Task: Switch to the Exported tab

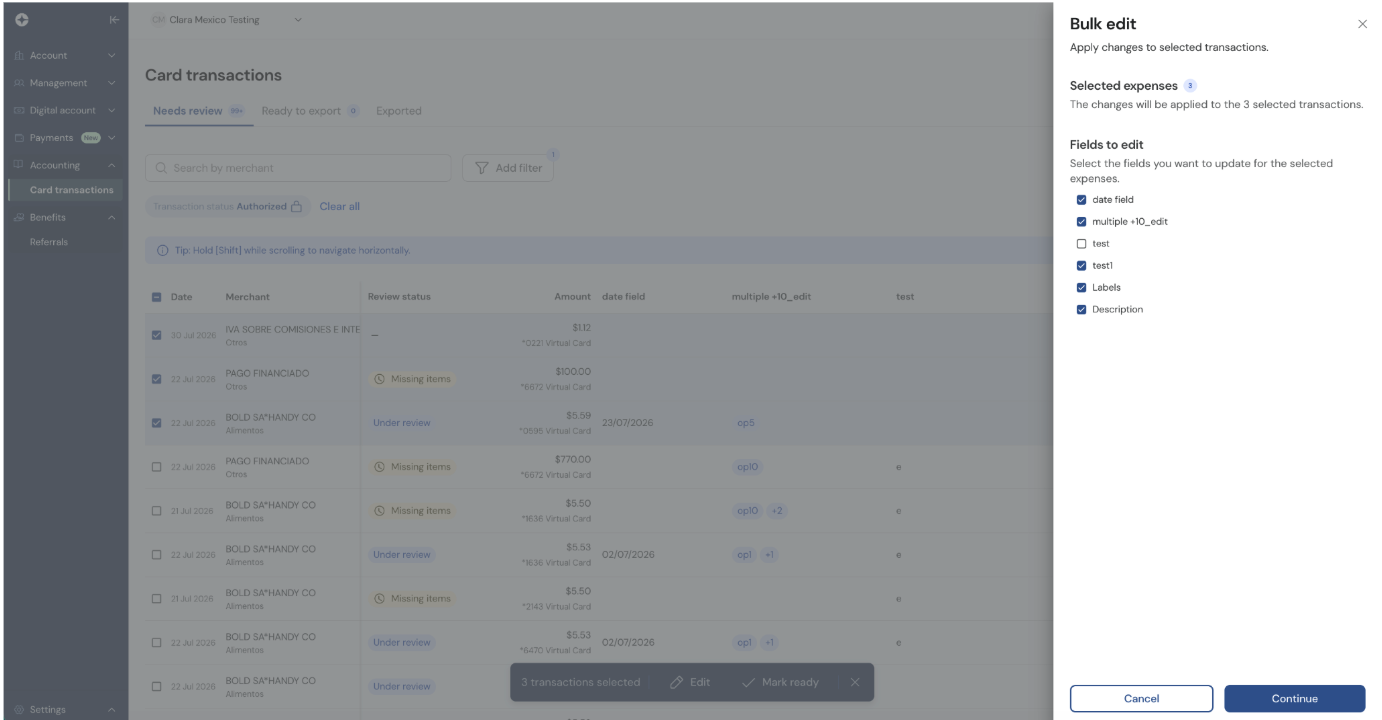Action: pyautogui.click(x=399, y=111)
